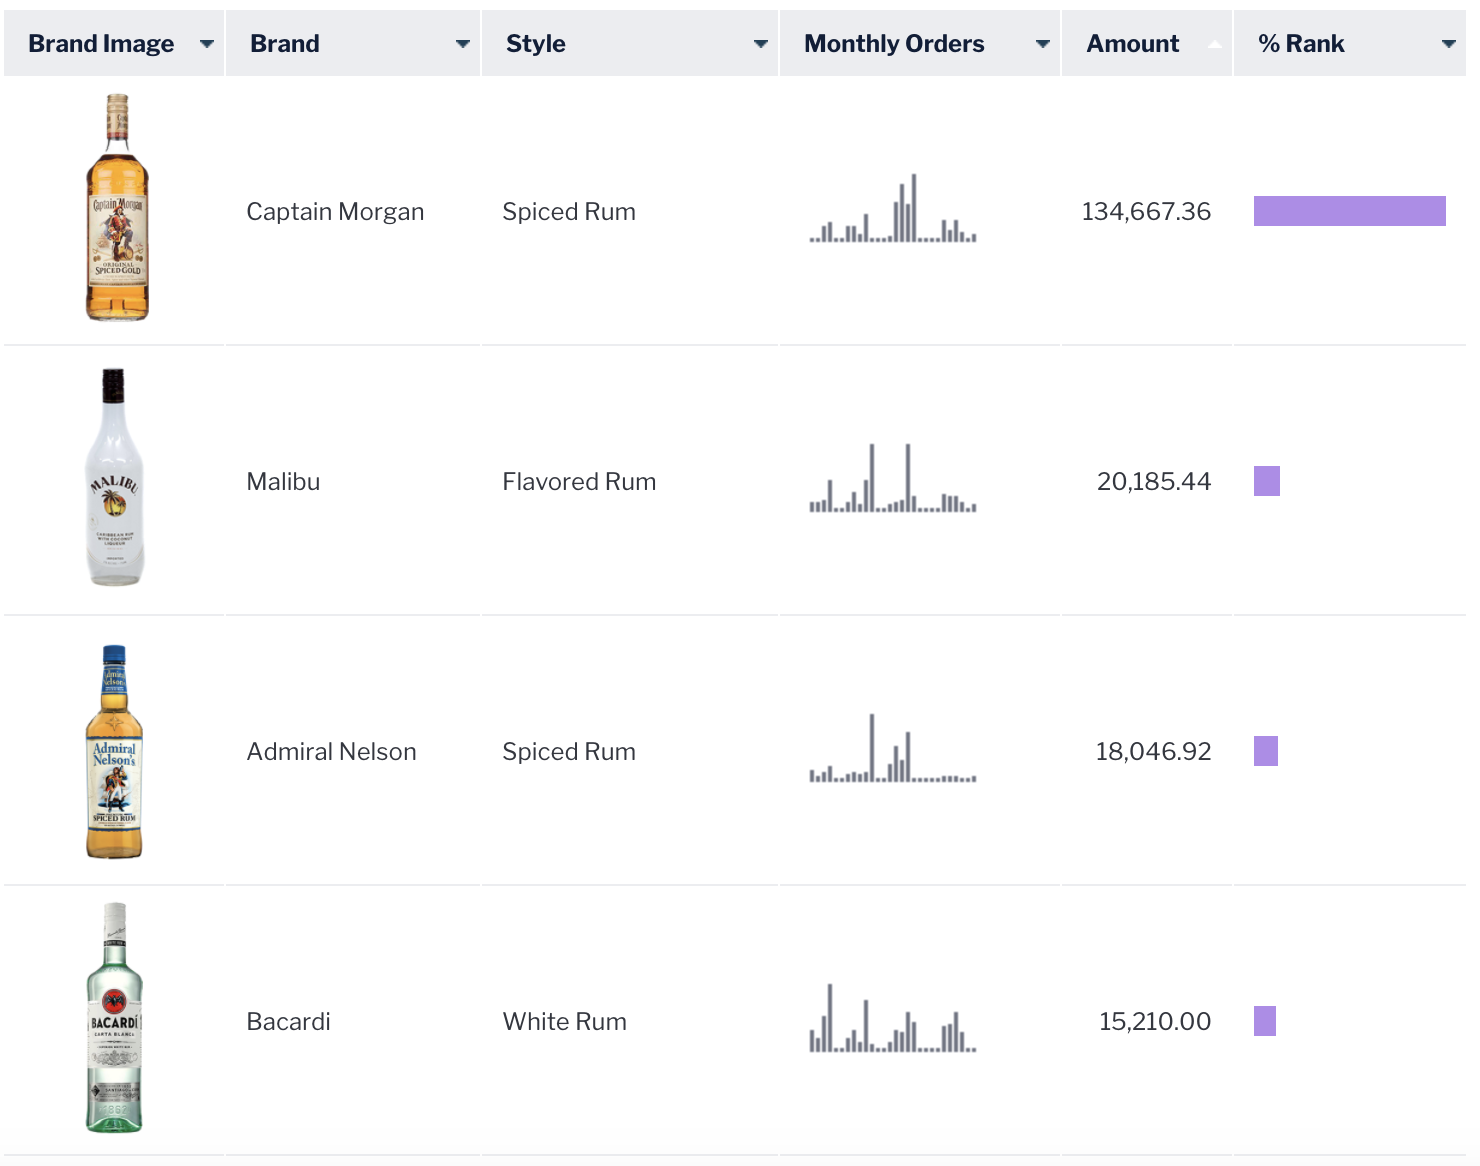This screenshot has height=1166, width=1480.
Task: Click the 15,210.00 amount cell
Action: pyautogui.click(x=1154, y=1021)
